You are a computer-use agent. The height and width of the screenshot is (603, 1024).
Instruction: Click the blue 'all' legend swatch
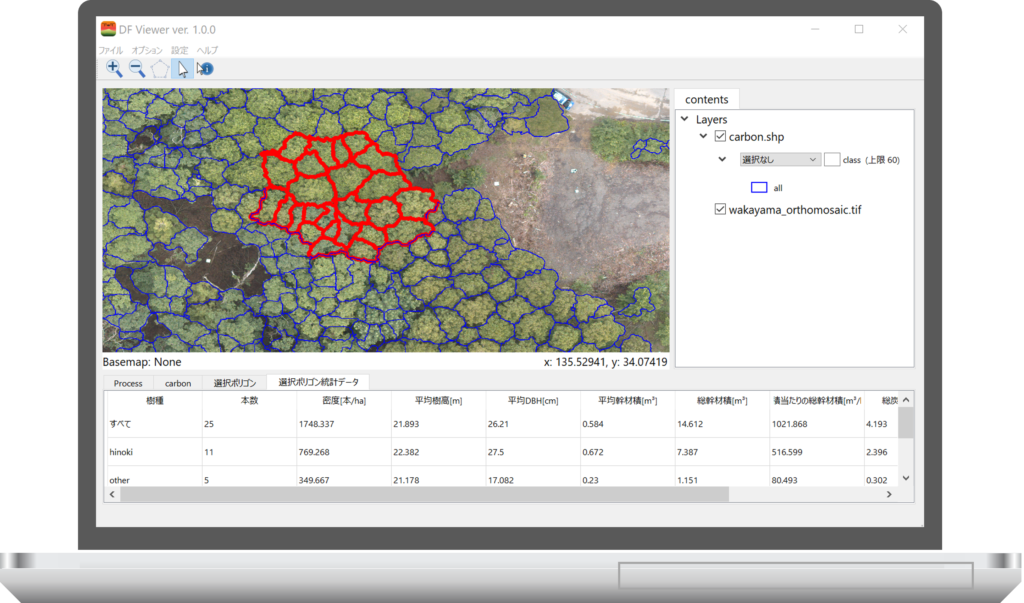(x=759, y=187)
